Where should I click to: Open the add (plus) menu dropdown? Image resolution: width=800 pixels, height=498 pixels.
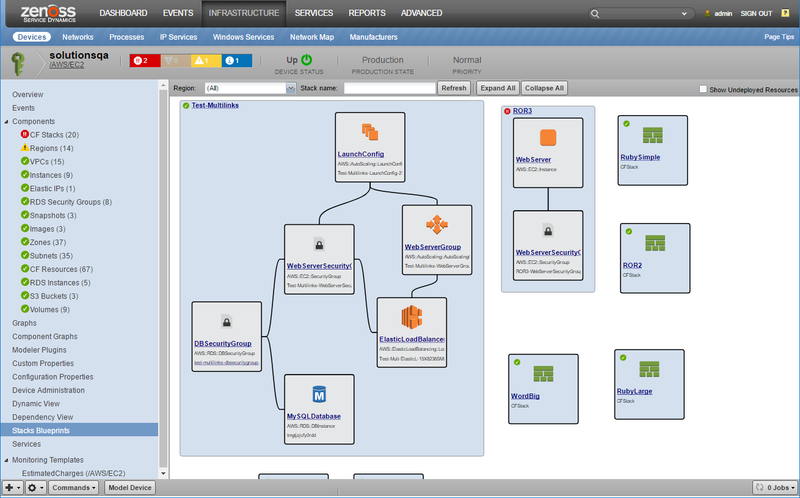click(x=13, y=487)
